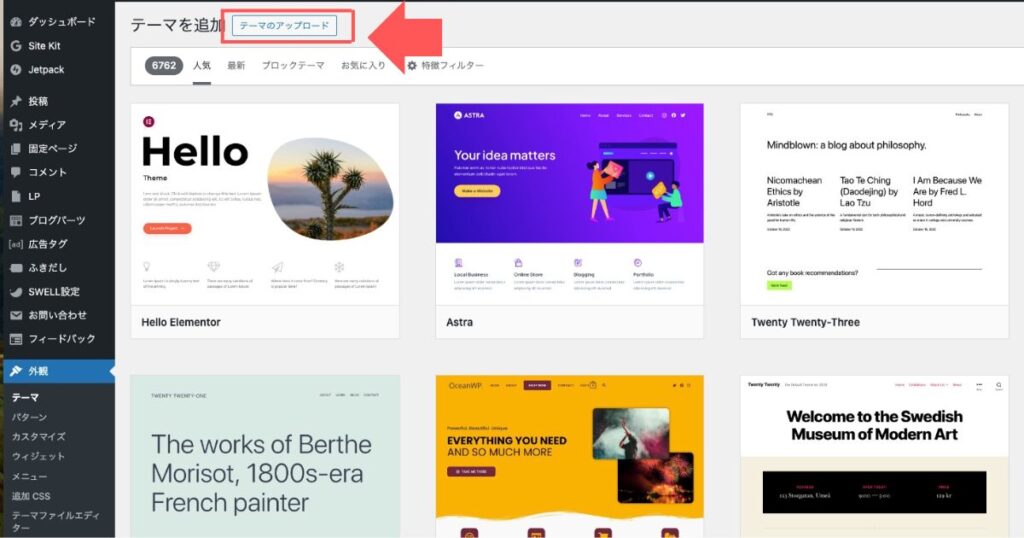Click the ダッシュボード menu label
The image size is (1024, 538).
tap(62, 22)
